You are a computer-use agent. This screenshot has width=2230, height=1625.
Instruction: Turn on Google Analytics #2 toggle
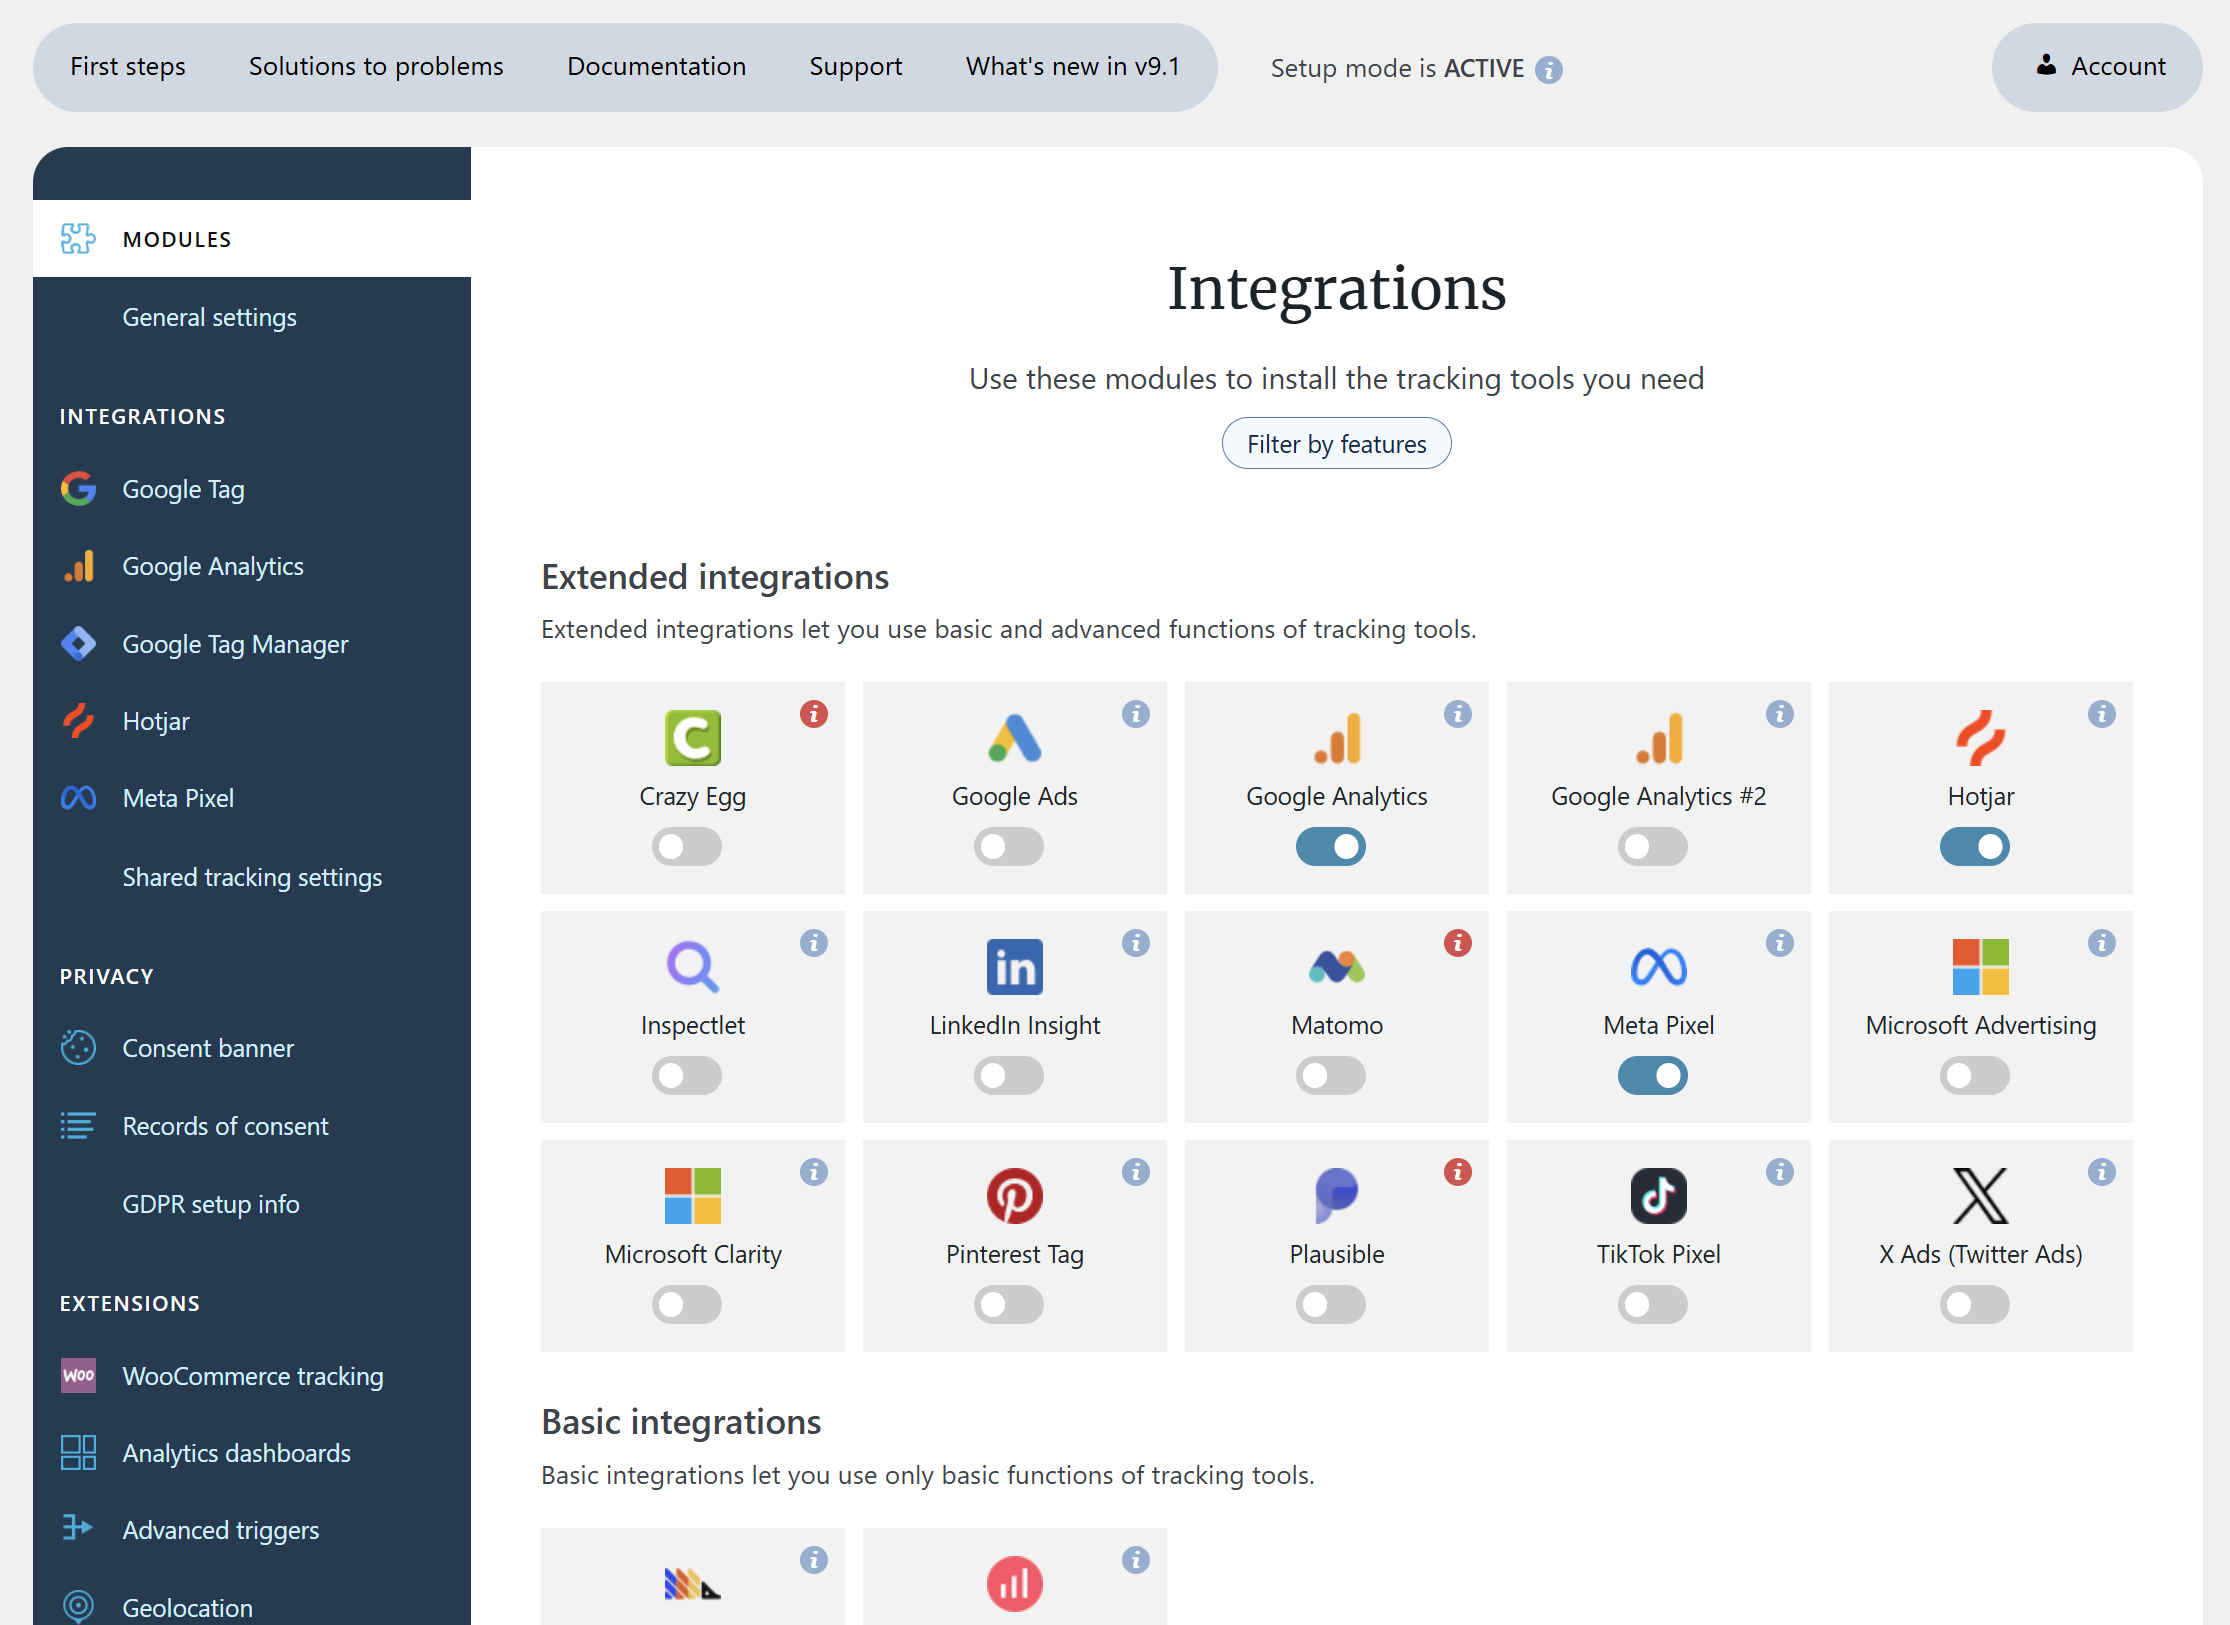[1653, 847]
